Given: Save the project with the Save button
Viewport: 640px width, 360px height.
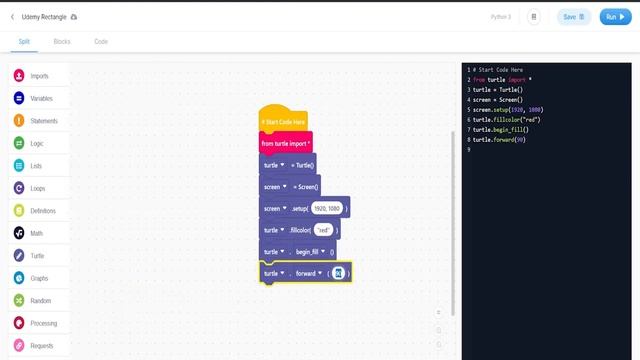Looking at the screenshot, I should point(574,17).
